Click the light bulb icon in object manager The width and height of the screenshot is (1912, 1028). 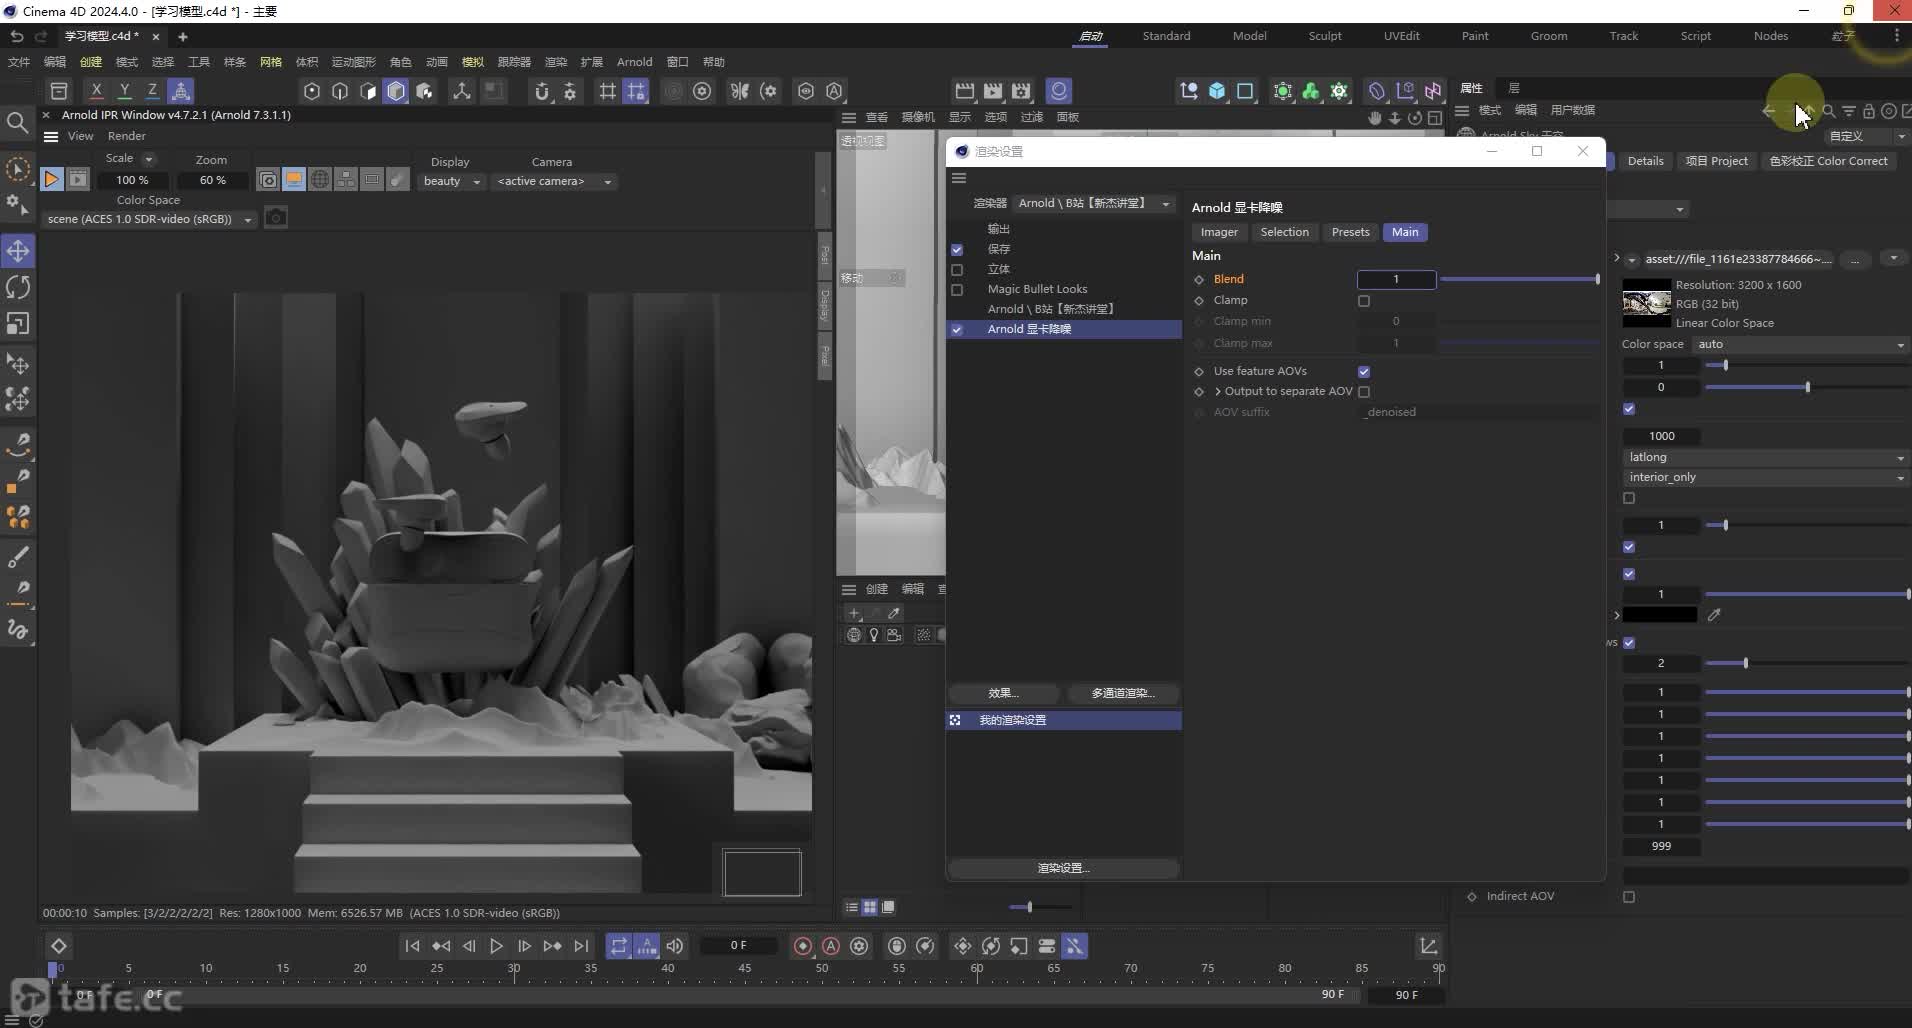[874, 635]
